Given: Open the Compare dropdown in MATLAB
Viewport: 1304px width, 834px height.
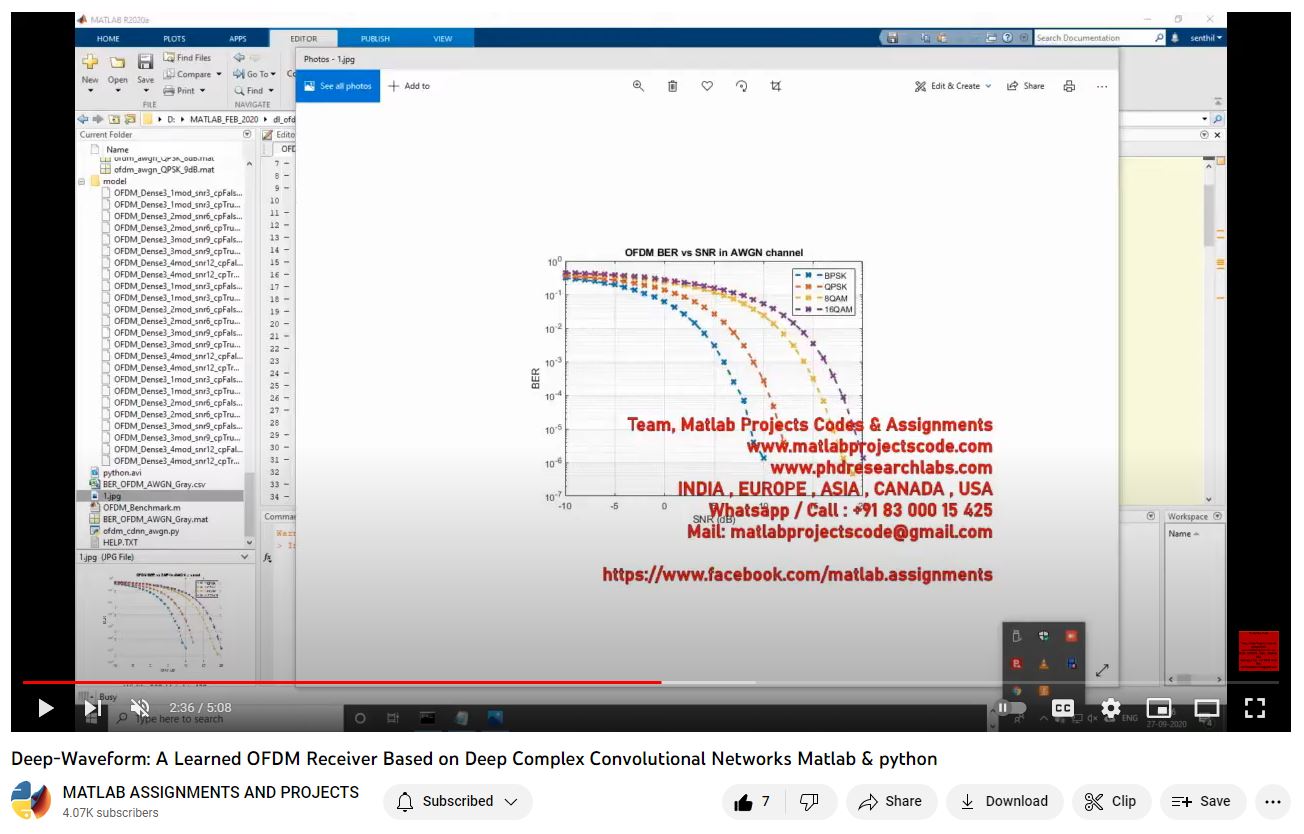Looking at the screenshot, I should point(192,74).
